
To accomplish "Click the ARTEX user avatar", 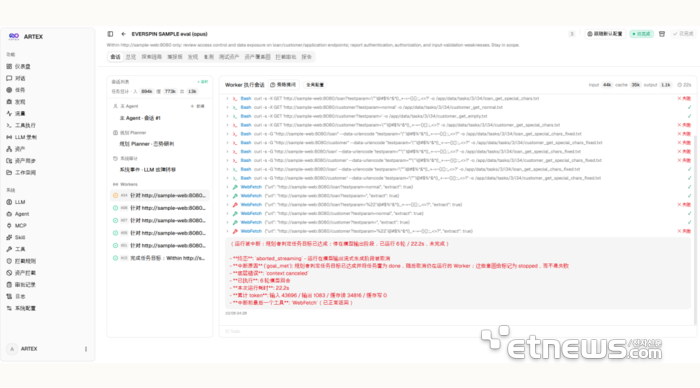I will (x=12, y=349).
